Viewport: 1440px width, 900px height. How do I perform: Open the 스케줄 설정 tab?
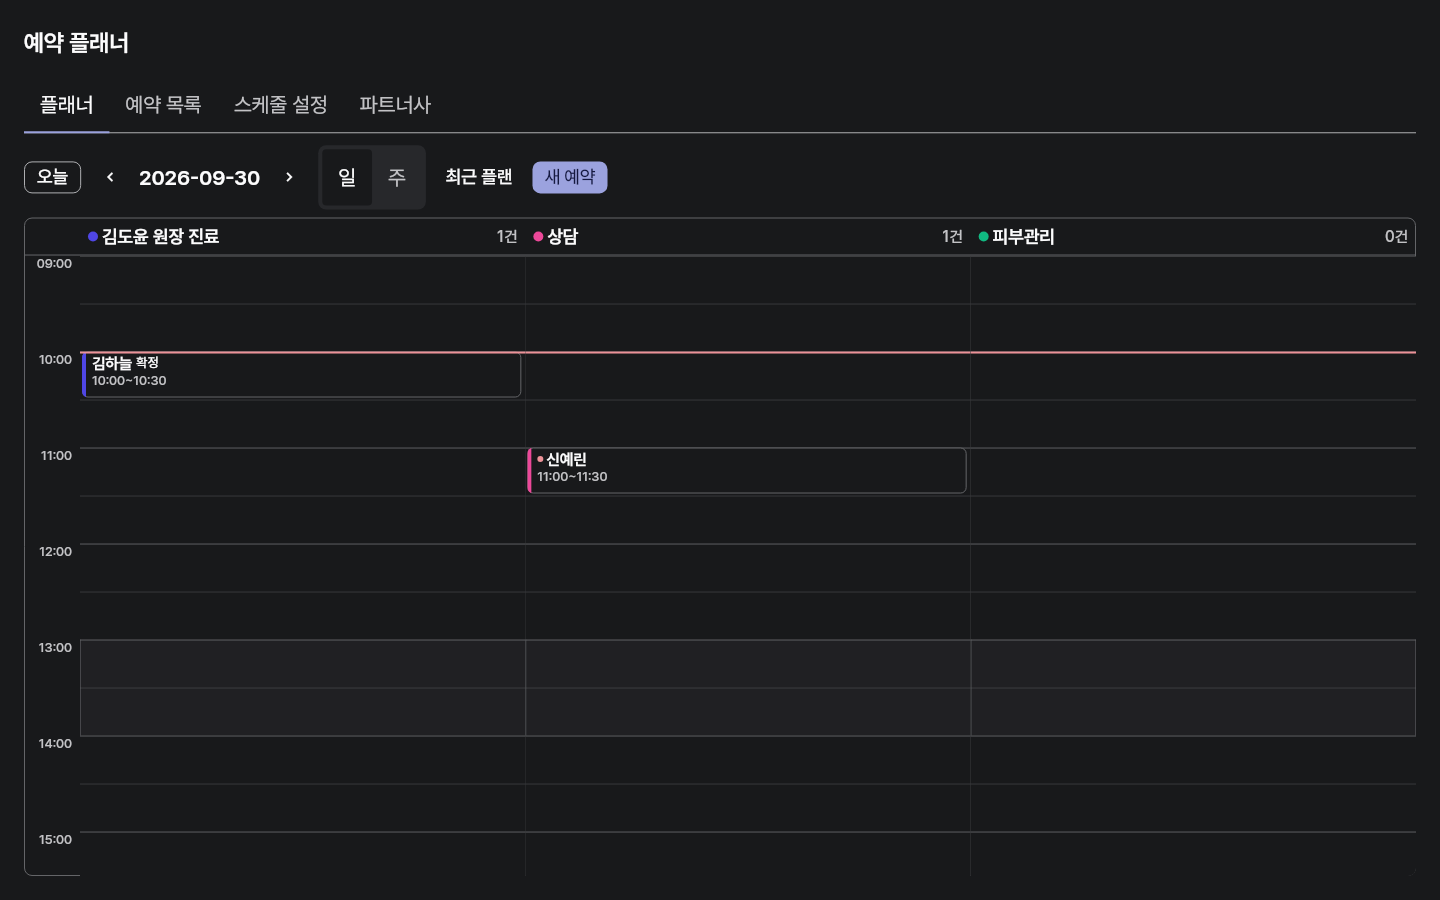coord(281,105)
